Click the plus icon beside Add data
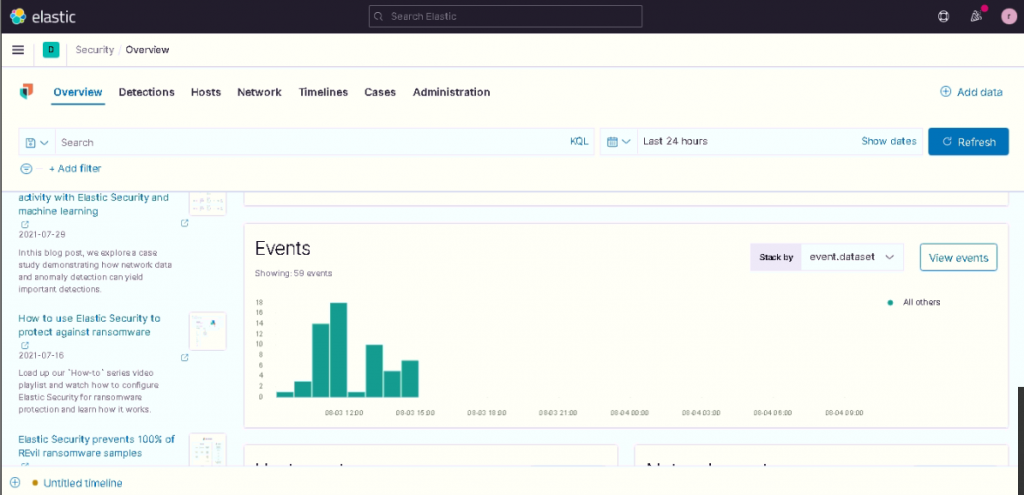1024x495 pixels. pyautogui.click(x=945, y=92)
